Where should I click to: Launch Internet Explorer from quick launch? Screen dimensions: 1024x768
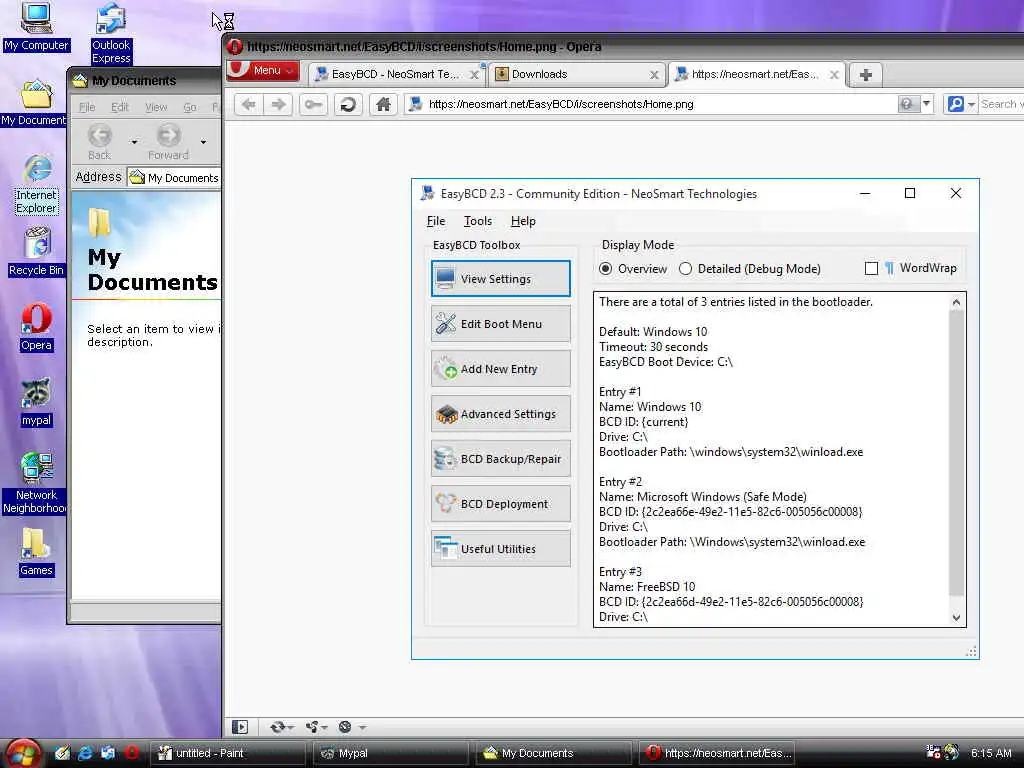(85, 753)
